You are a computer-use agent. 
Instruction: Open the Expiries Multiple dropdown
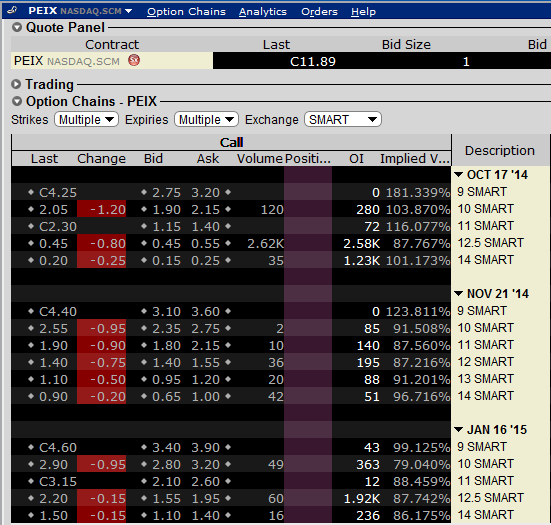206,119
